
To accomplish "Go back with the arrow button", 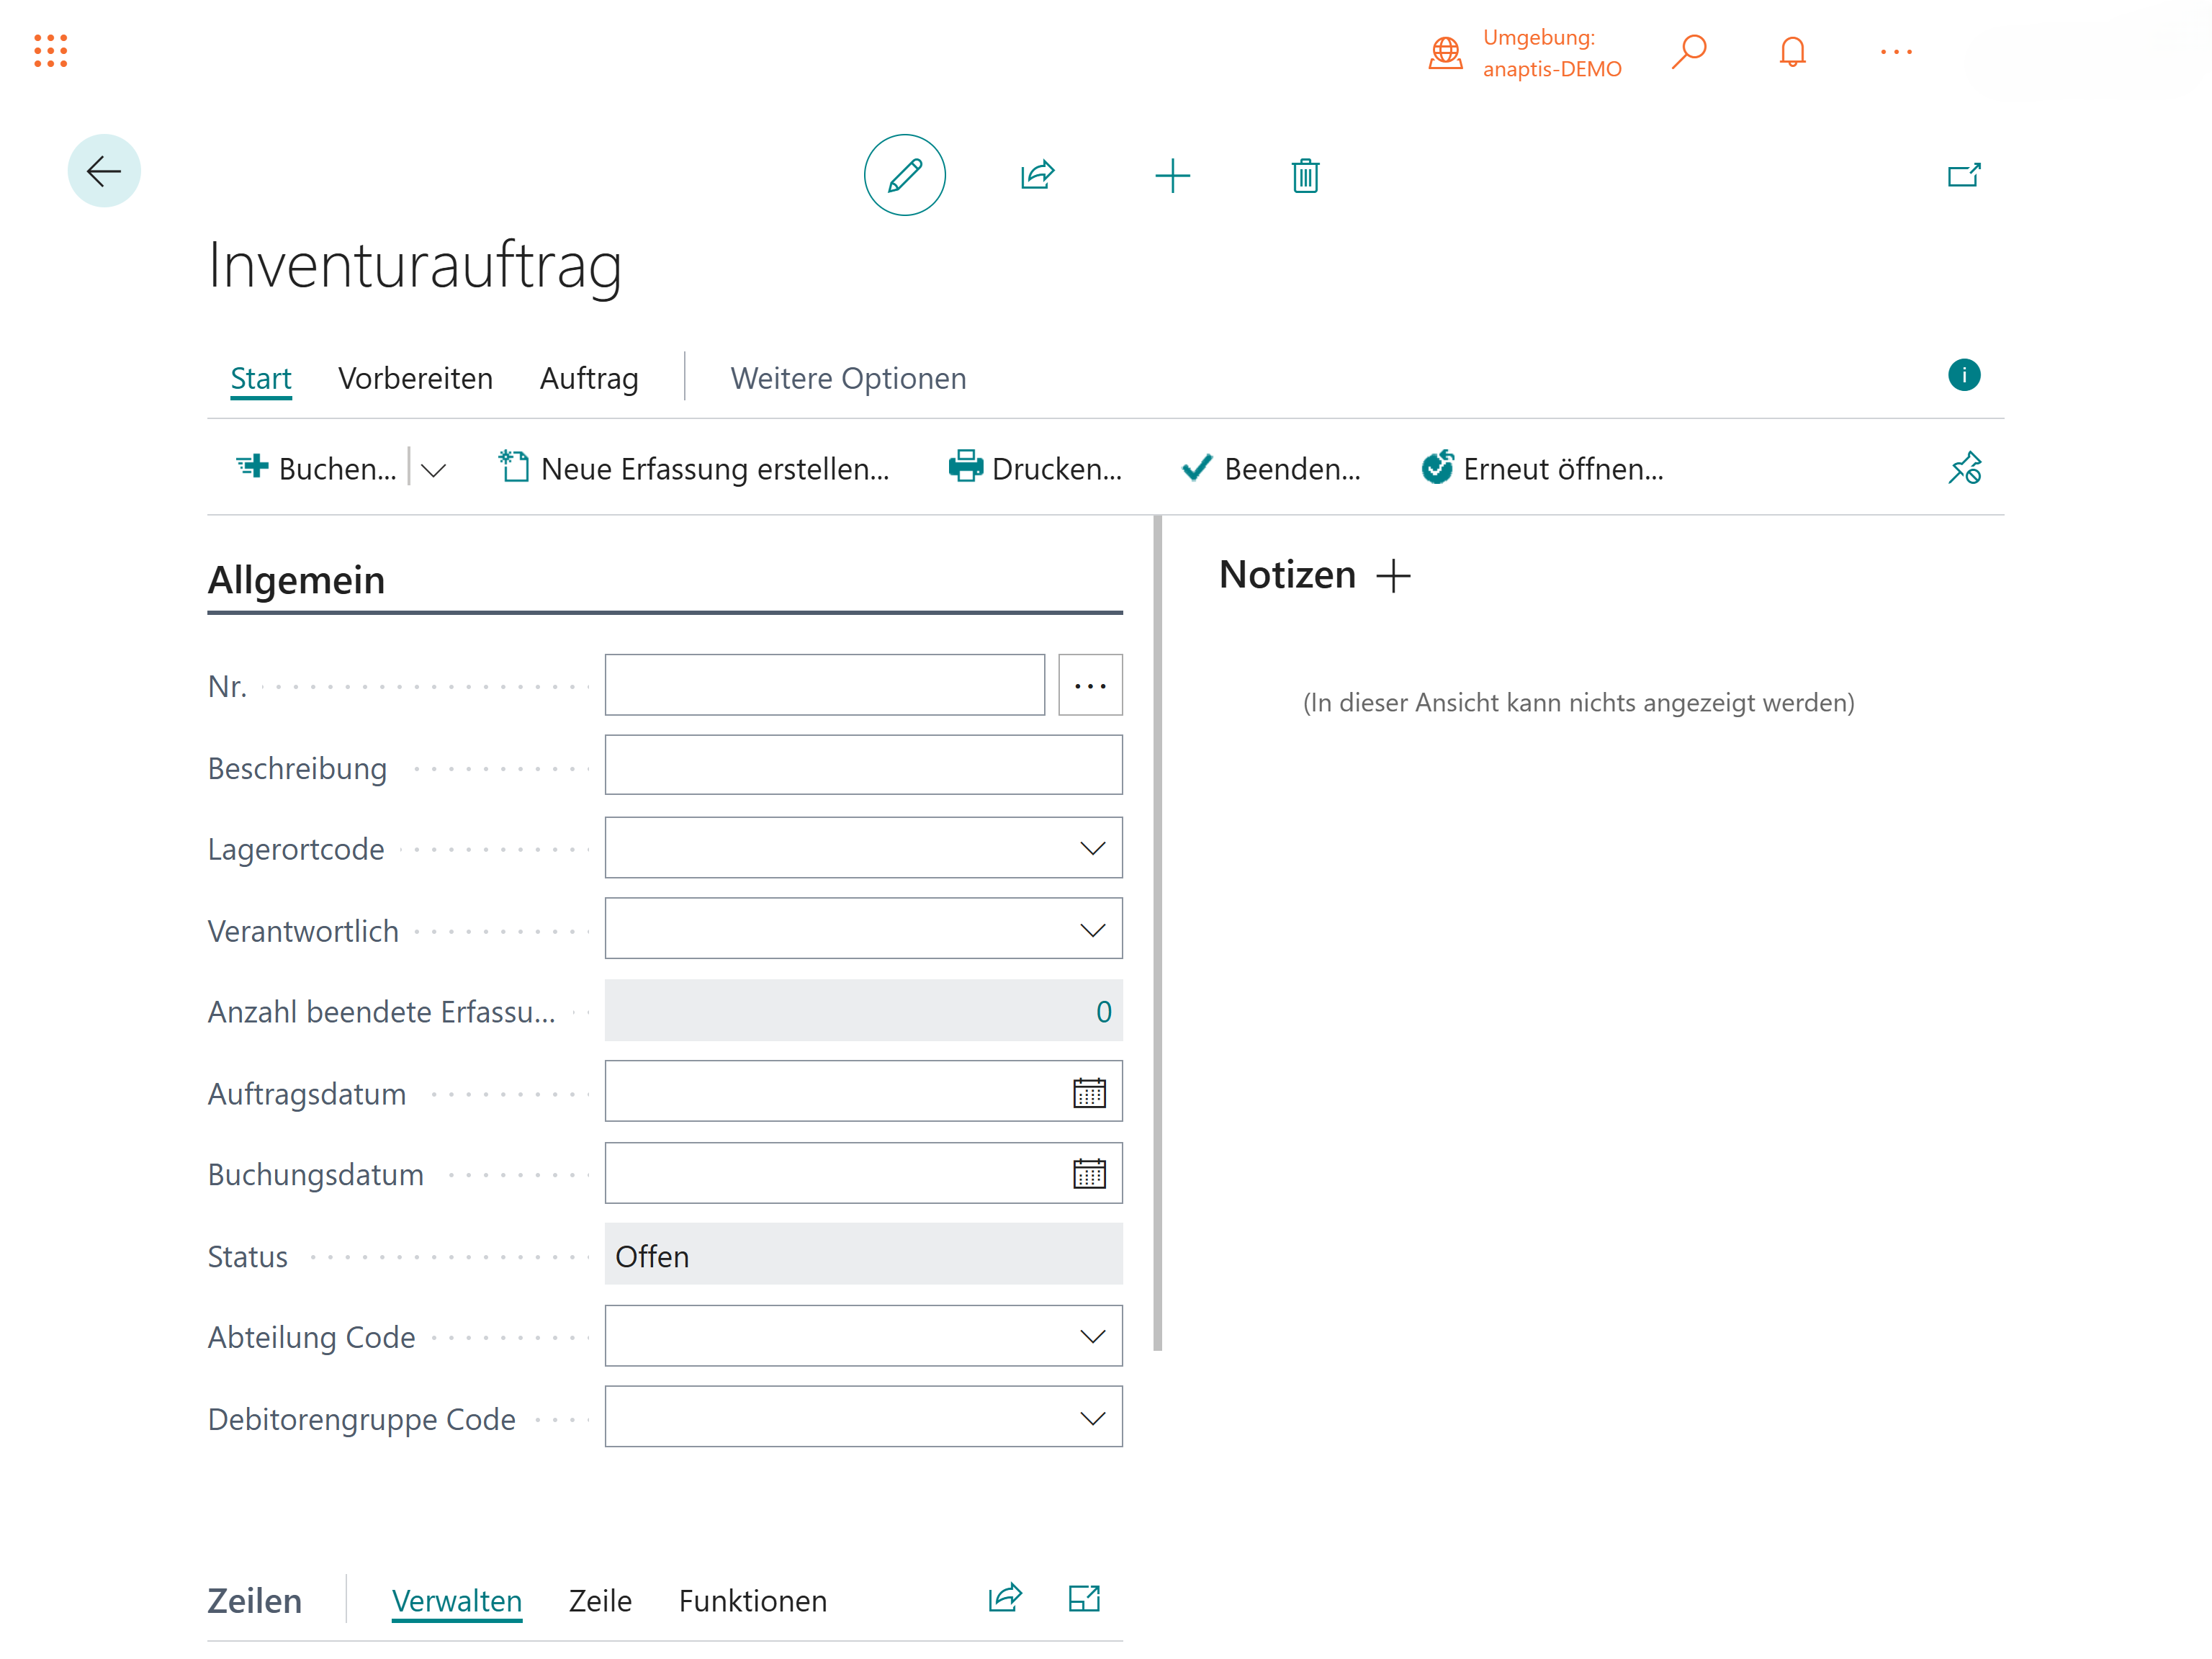I will tap(104, 171).
